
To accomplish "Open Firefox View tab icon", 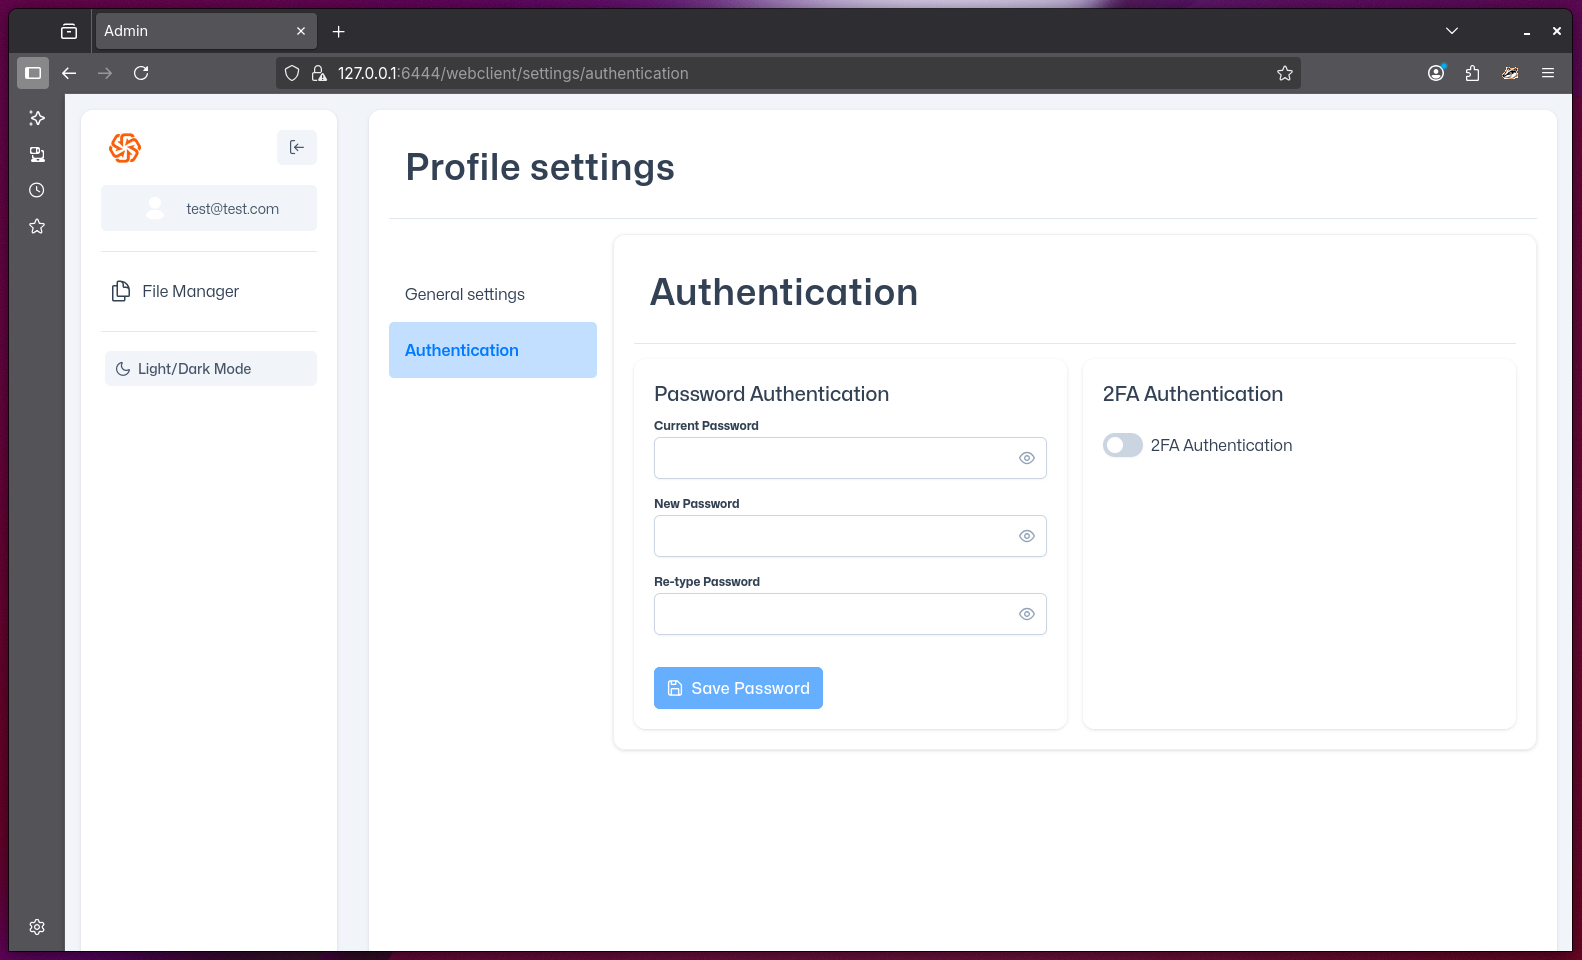I will 69,31.
